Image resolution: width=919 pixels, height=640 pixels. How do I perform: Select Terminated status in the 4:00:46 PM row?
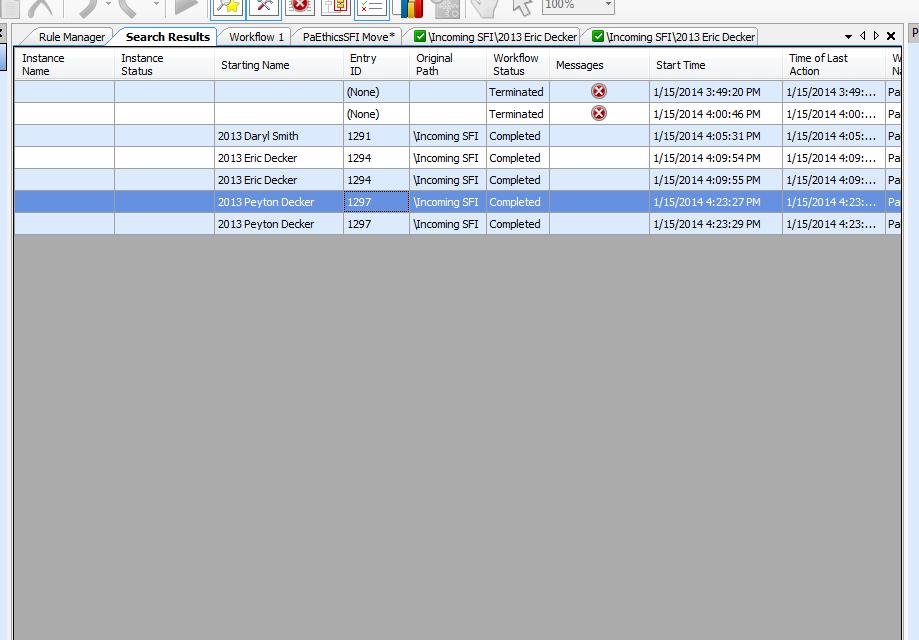click(x=518, y=114)
